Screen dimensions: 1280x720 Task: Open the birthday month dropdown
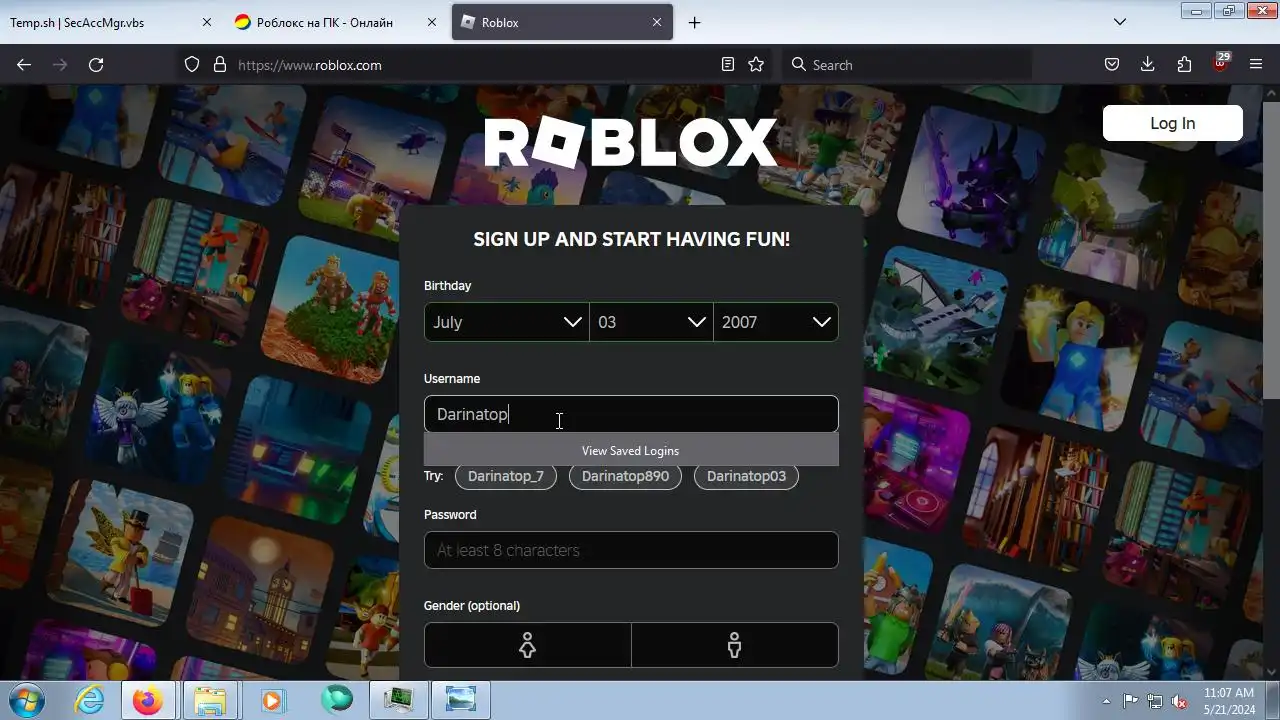click(x=506, y=322)
